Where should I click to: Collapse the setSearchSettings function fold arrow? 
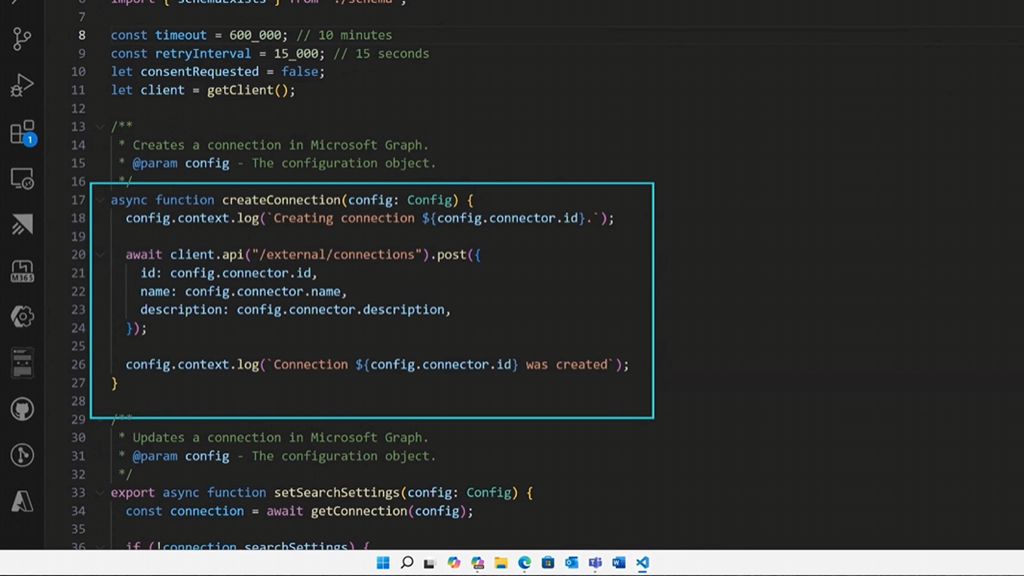[x=100, y=493]
